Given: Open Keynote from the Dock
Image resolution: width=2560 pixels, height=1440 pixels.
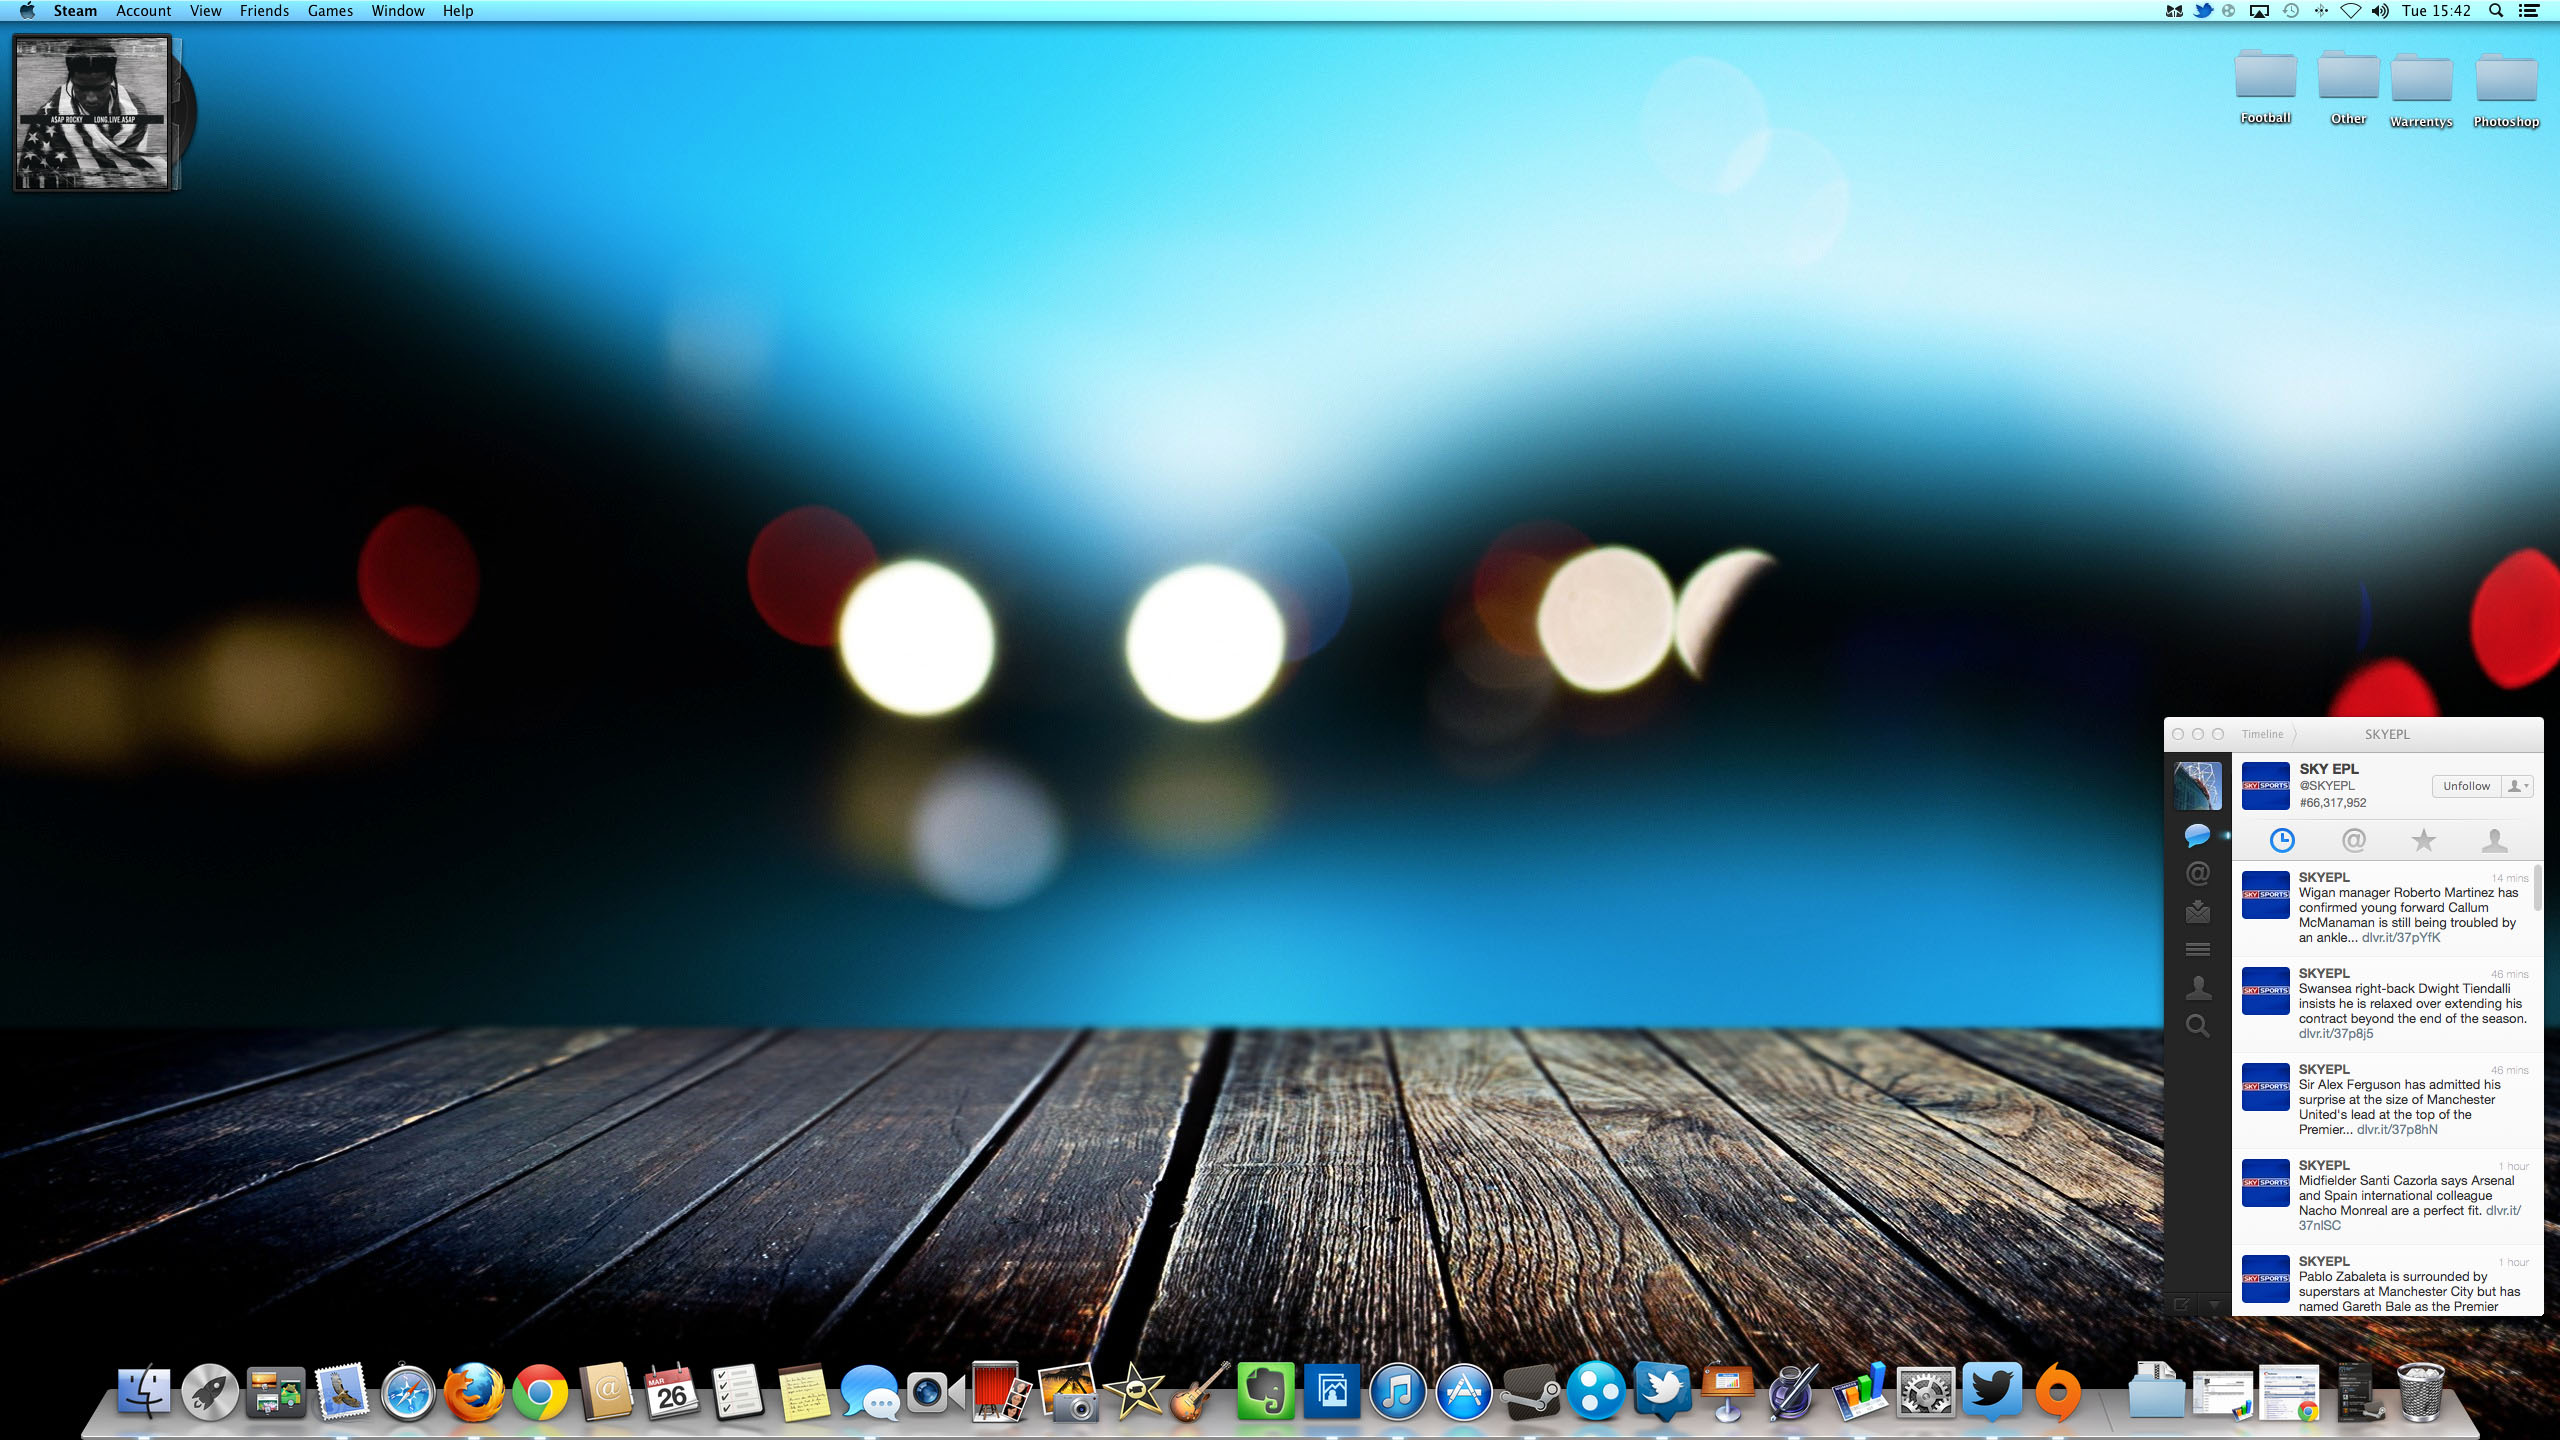Looking at the screenshot, I should 1728,1392.
